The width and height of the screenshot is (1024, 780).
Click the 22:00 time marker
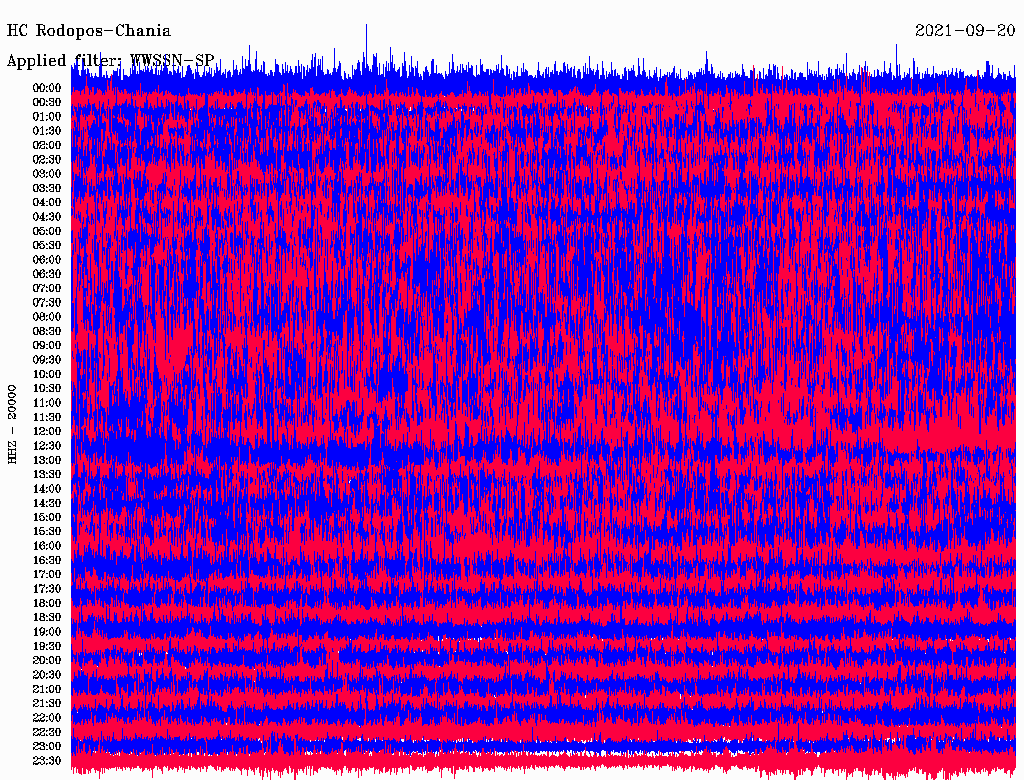tap(47, 718)
